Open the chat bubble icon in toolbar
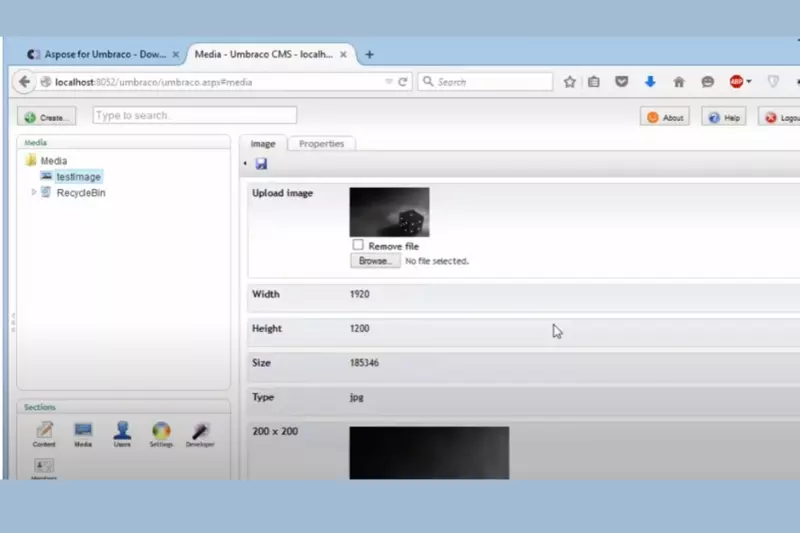The image size is (800, 533). (707, 82)
